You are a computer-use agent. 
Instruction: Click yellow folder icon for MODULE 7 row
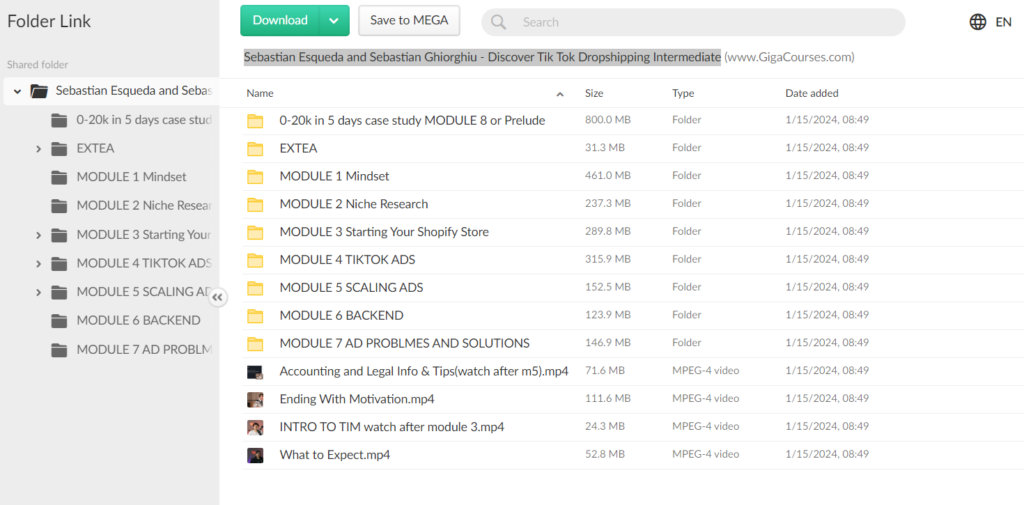coord(255,344)
